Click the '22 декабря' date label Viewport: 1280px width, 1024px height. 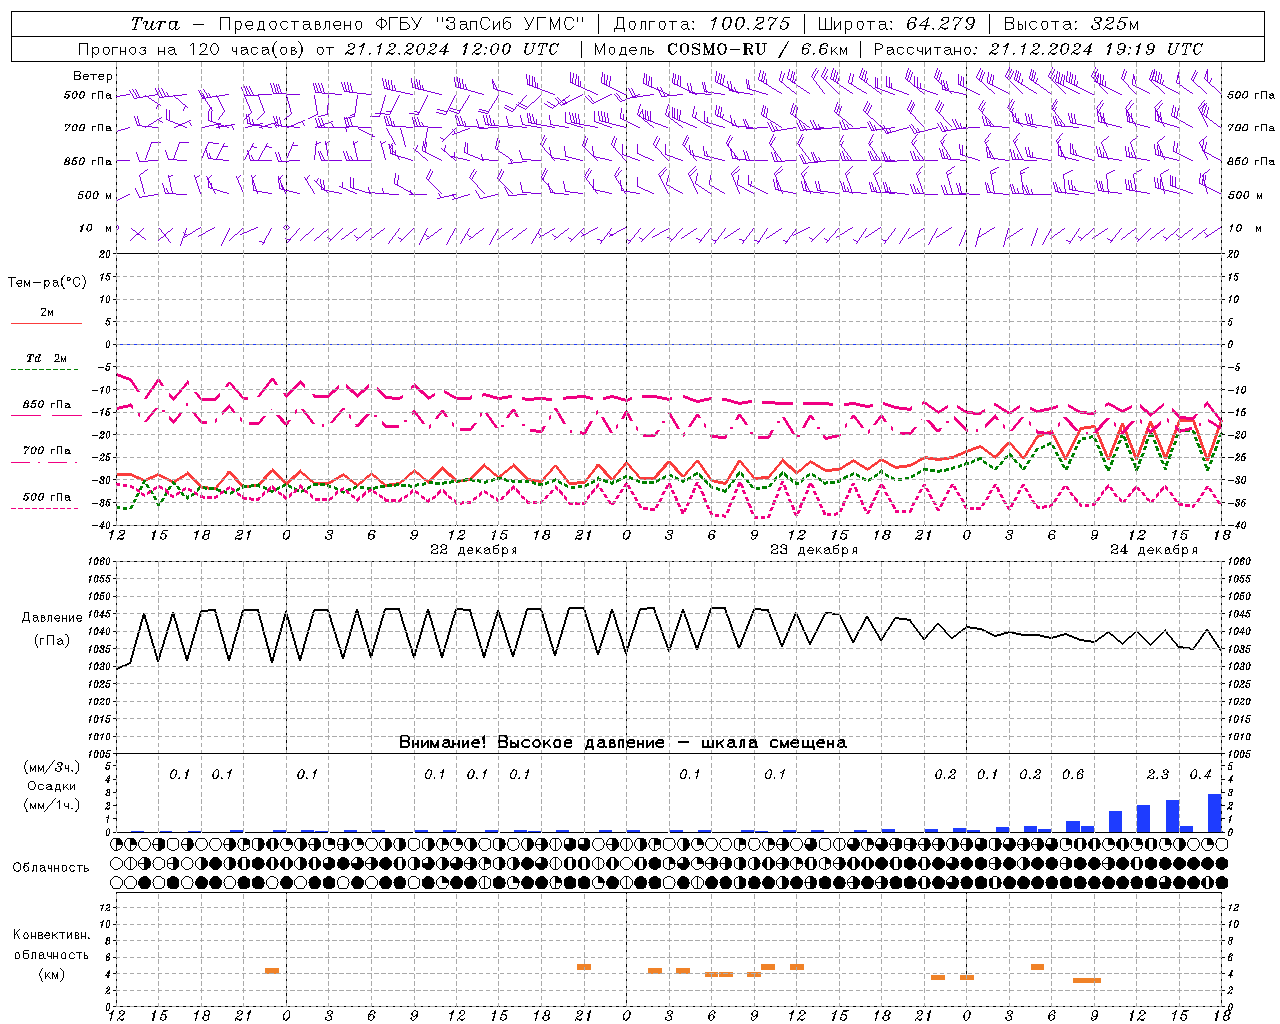pos(474,550)
